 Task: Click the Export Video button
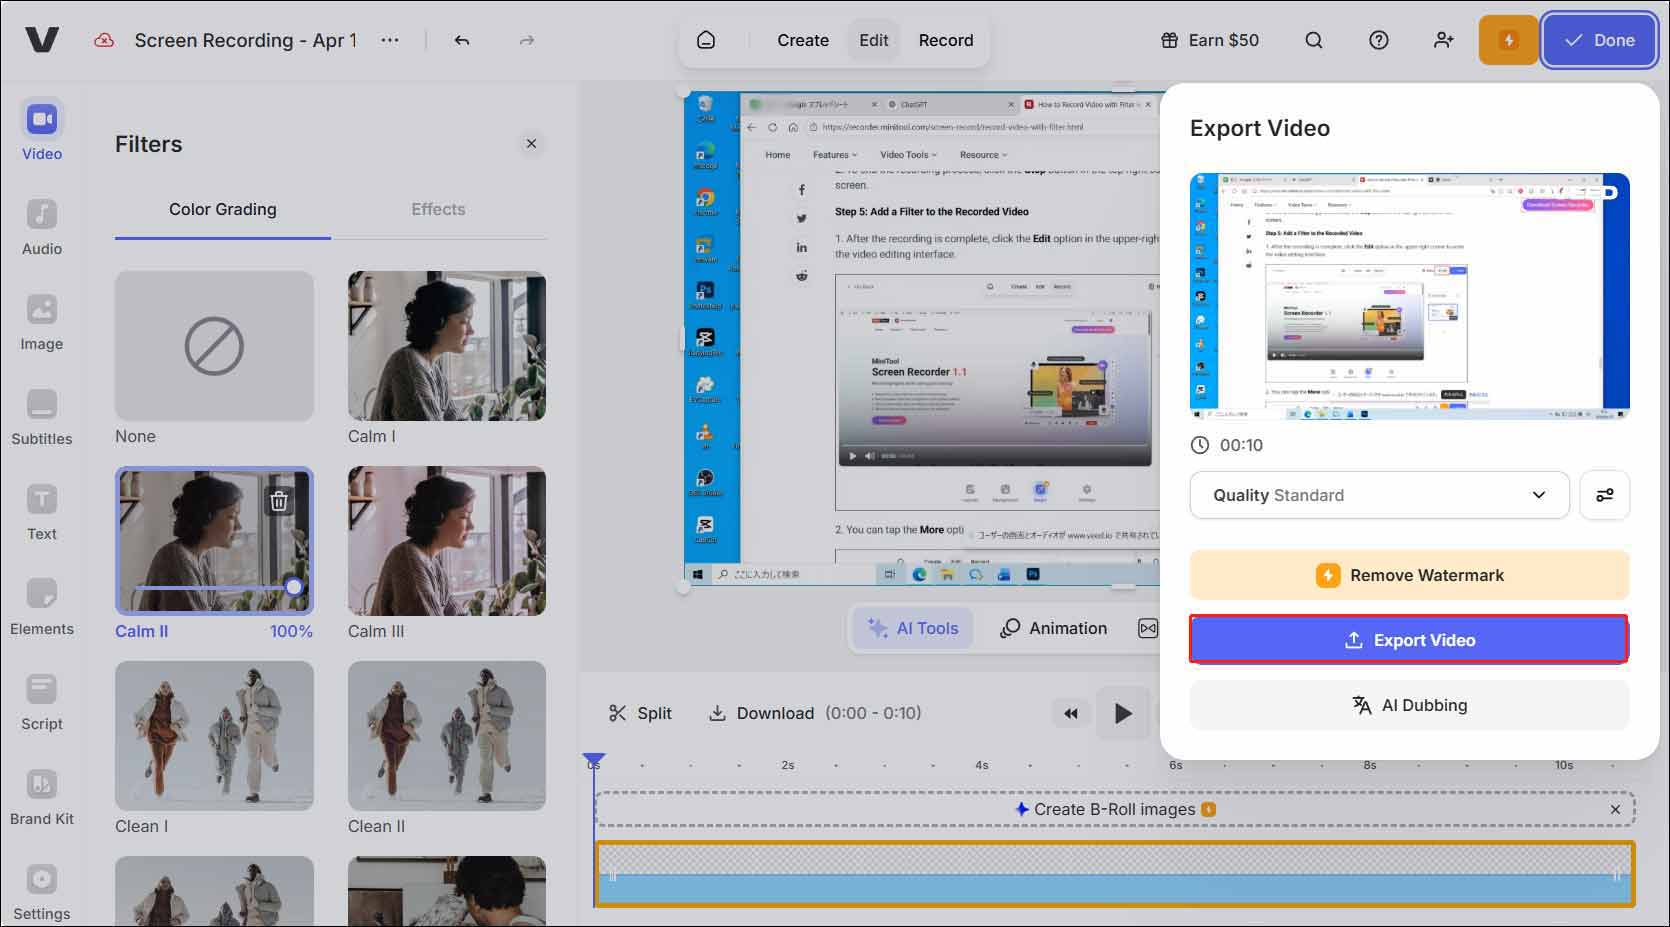pyautogui.click(x=1409, y=639)
